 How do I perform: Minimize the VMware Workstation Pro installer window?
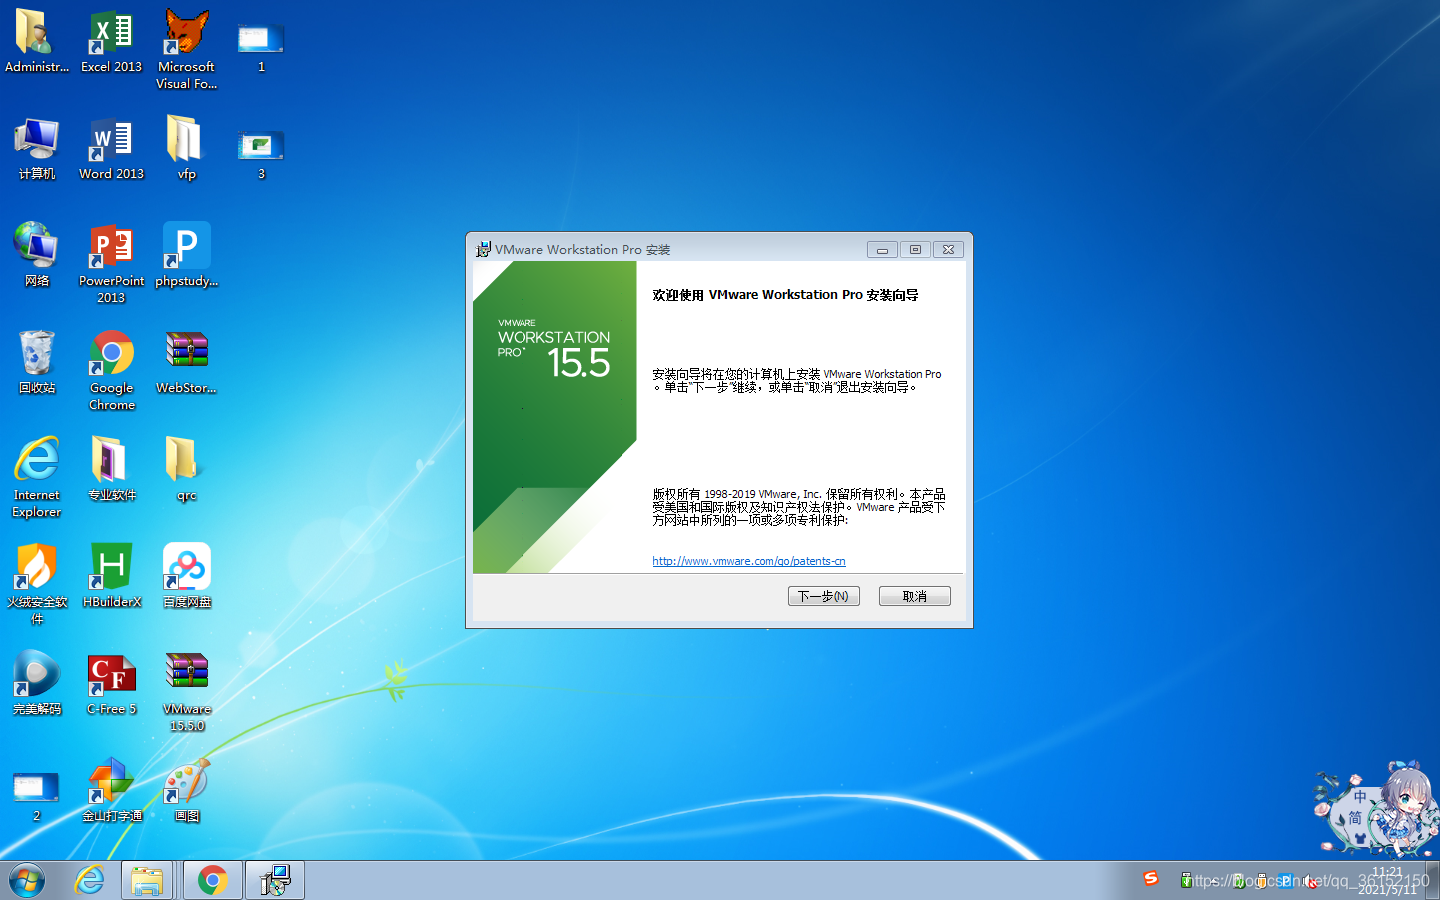pyautogui.click(x=882, y=249)
